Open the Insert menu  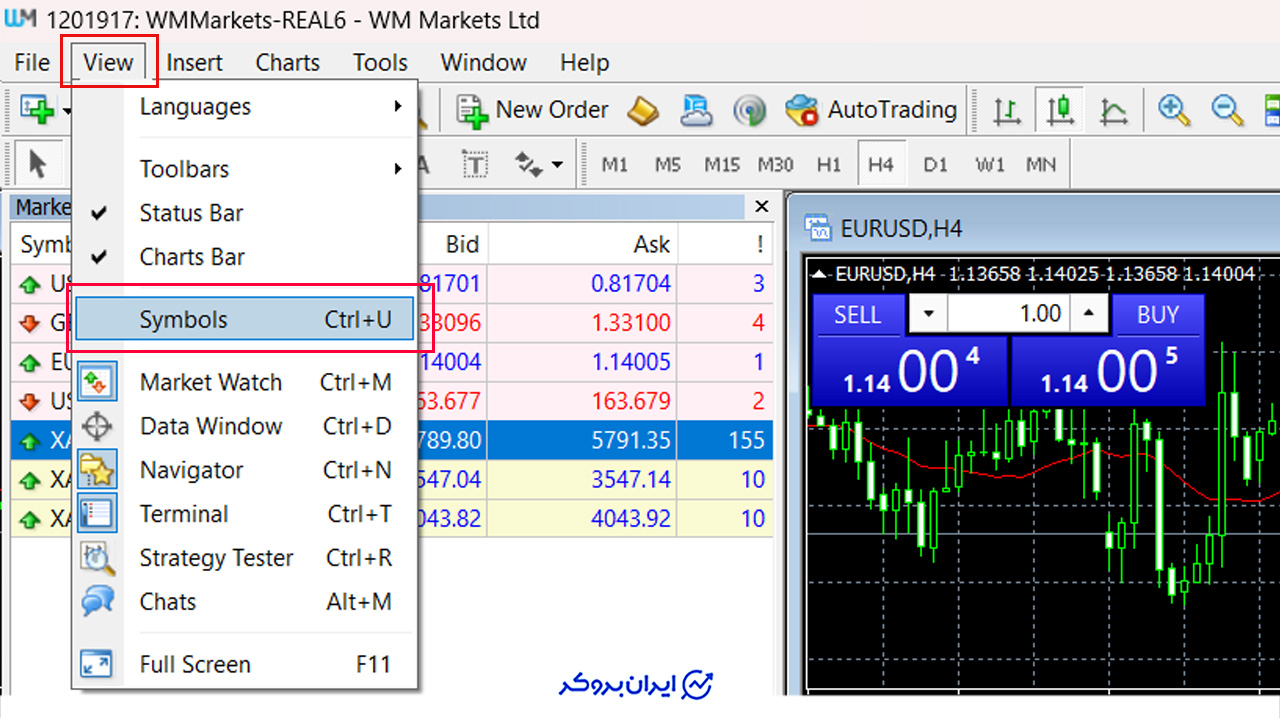coord(194,62)
